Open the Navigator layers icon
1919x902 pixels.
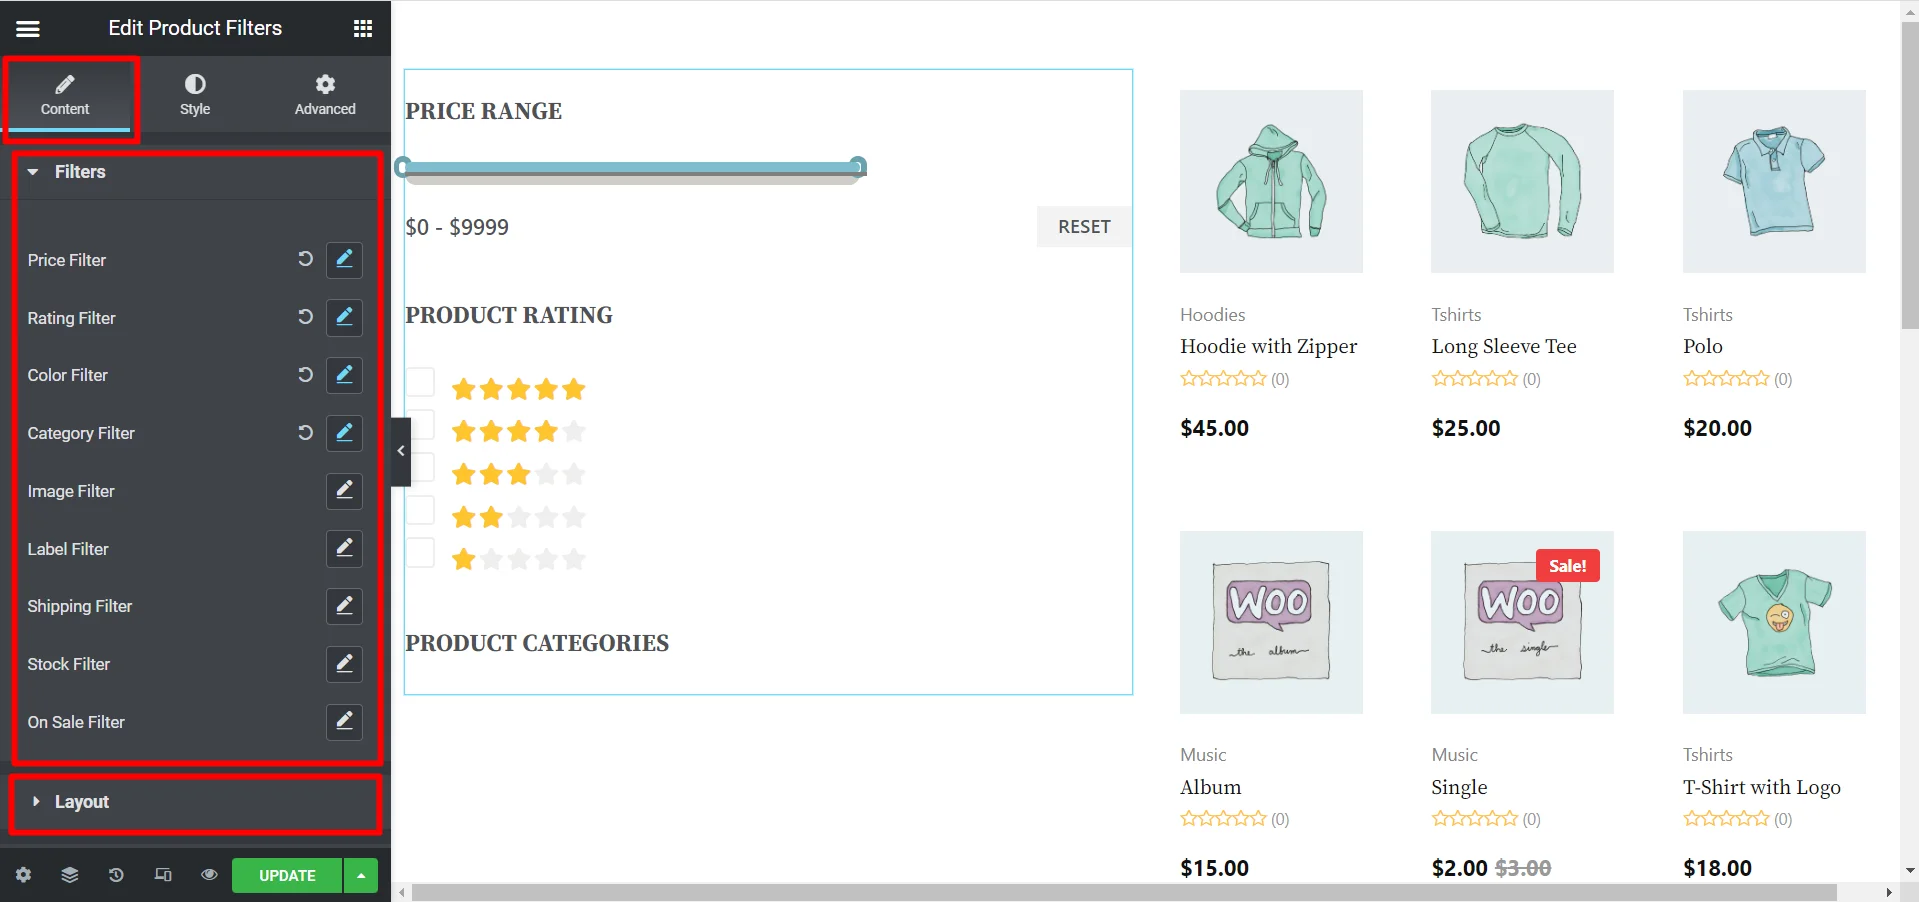click(69, 875)
